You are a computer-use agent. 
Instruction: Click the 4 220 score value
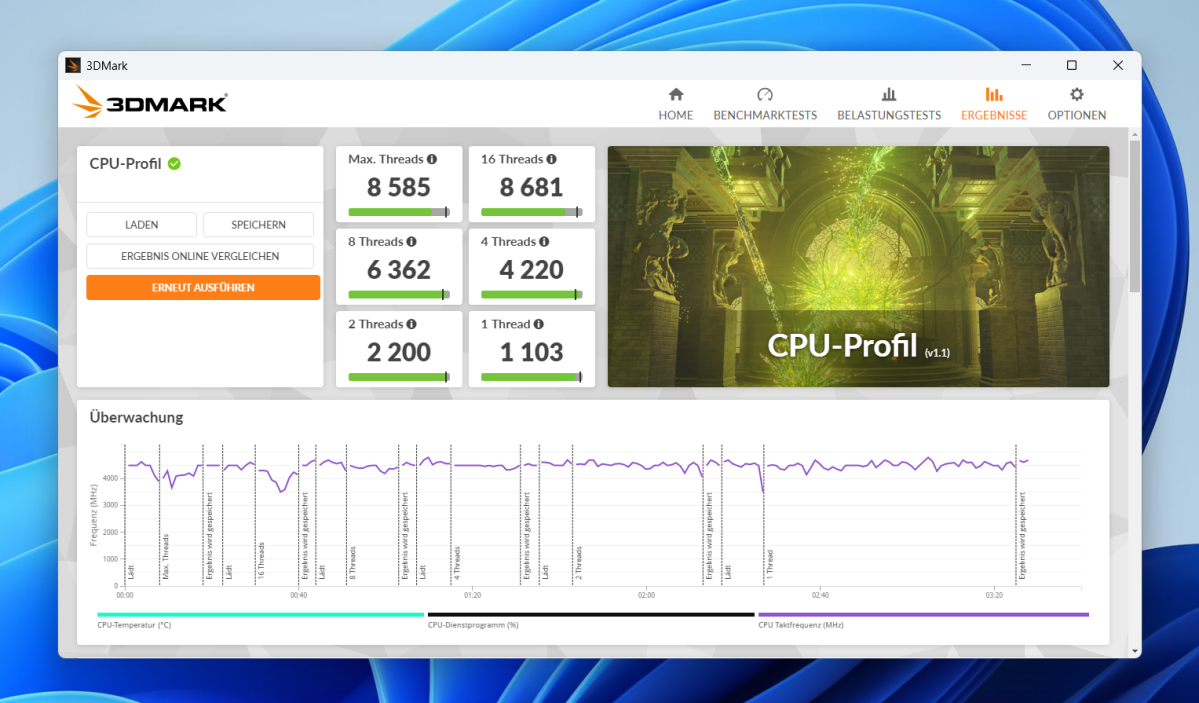[x=531, y=270]
